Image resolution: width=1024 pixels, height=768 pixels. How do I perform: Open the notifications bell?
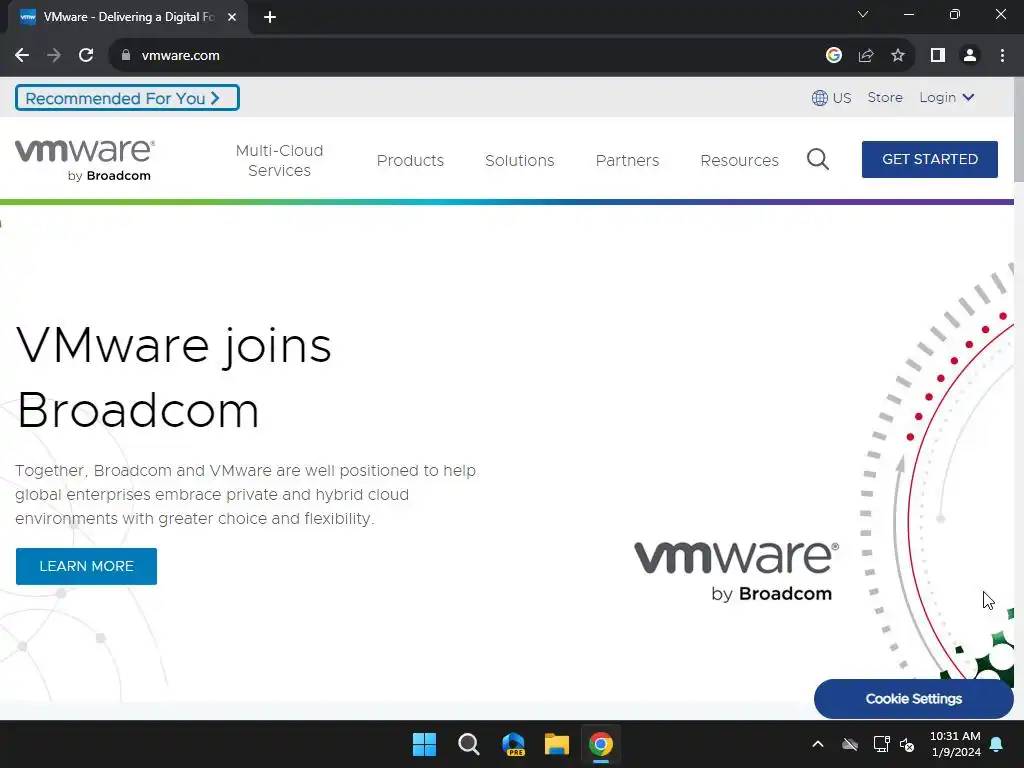(997, 744)
